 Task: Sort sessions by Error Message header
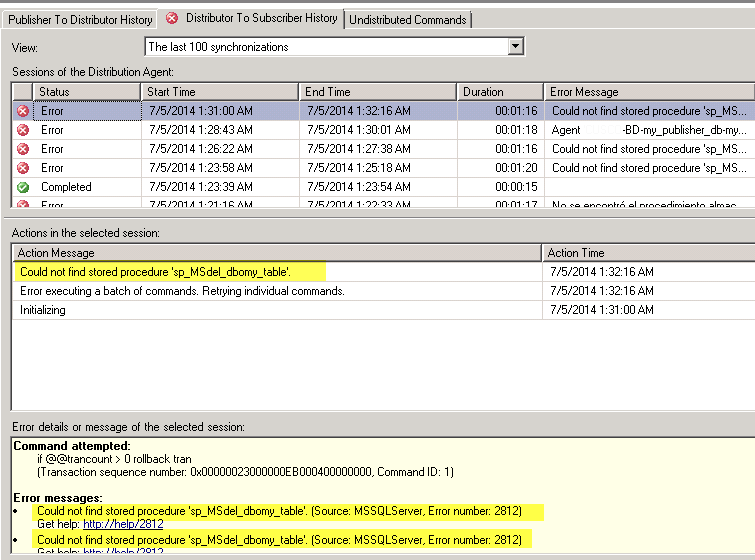(649, 91)
